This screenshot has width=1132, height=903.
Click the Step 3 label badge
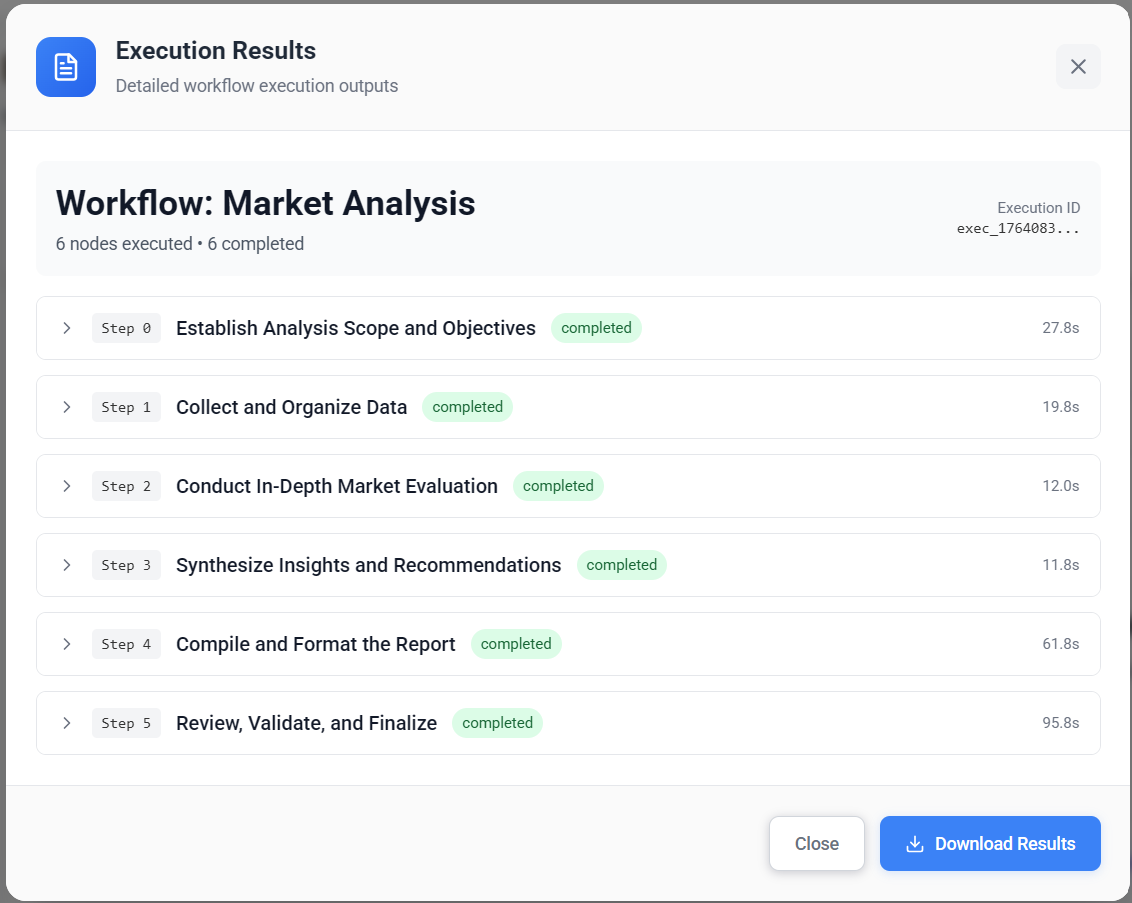point(126,564)
